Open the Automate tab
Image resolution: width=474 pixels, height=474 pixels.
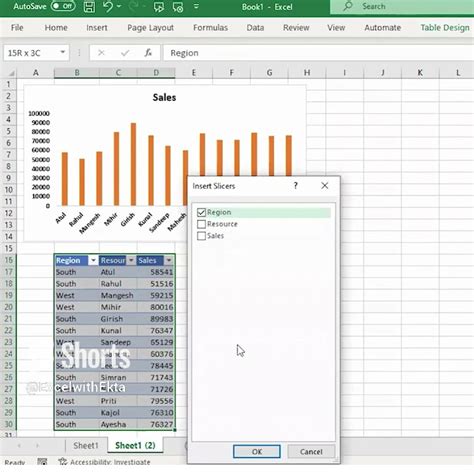(x=382, y=28)
